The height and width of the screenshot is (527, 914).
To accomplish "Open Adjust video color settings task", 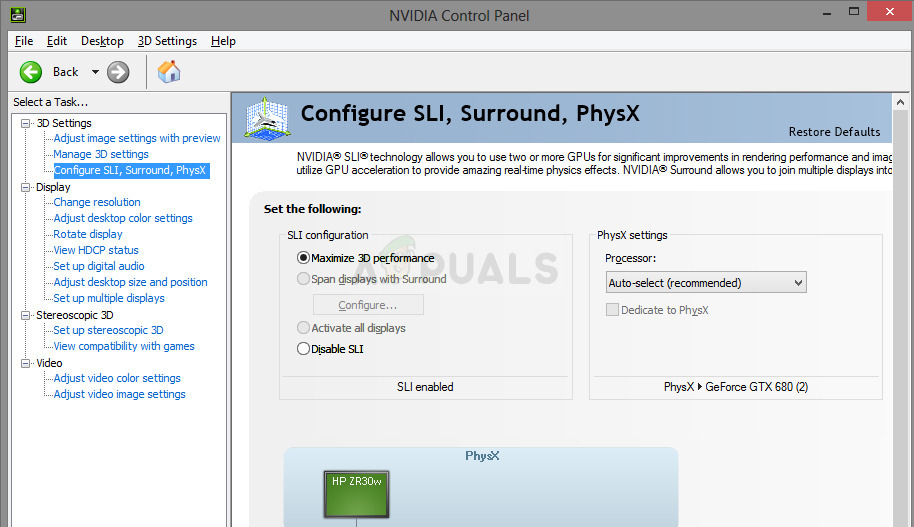I will click(x=117, y=378).
